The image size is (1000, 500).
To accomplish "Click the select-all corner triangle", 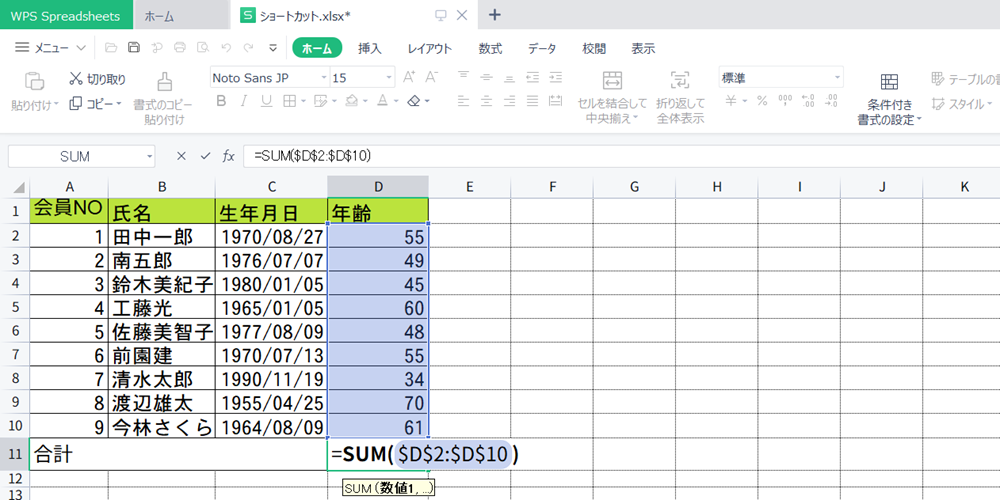I will [20, 188].
